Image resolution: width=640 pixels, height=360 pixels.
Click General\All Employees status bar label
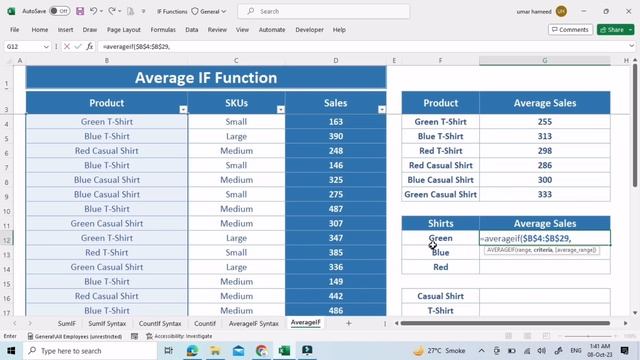(x=75, y=336)
